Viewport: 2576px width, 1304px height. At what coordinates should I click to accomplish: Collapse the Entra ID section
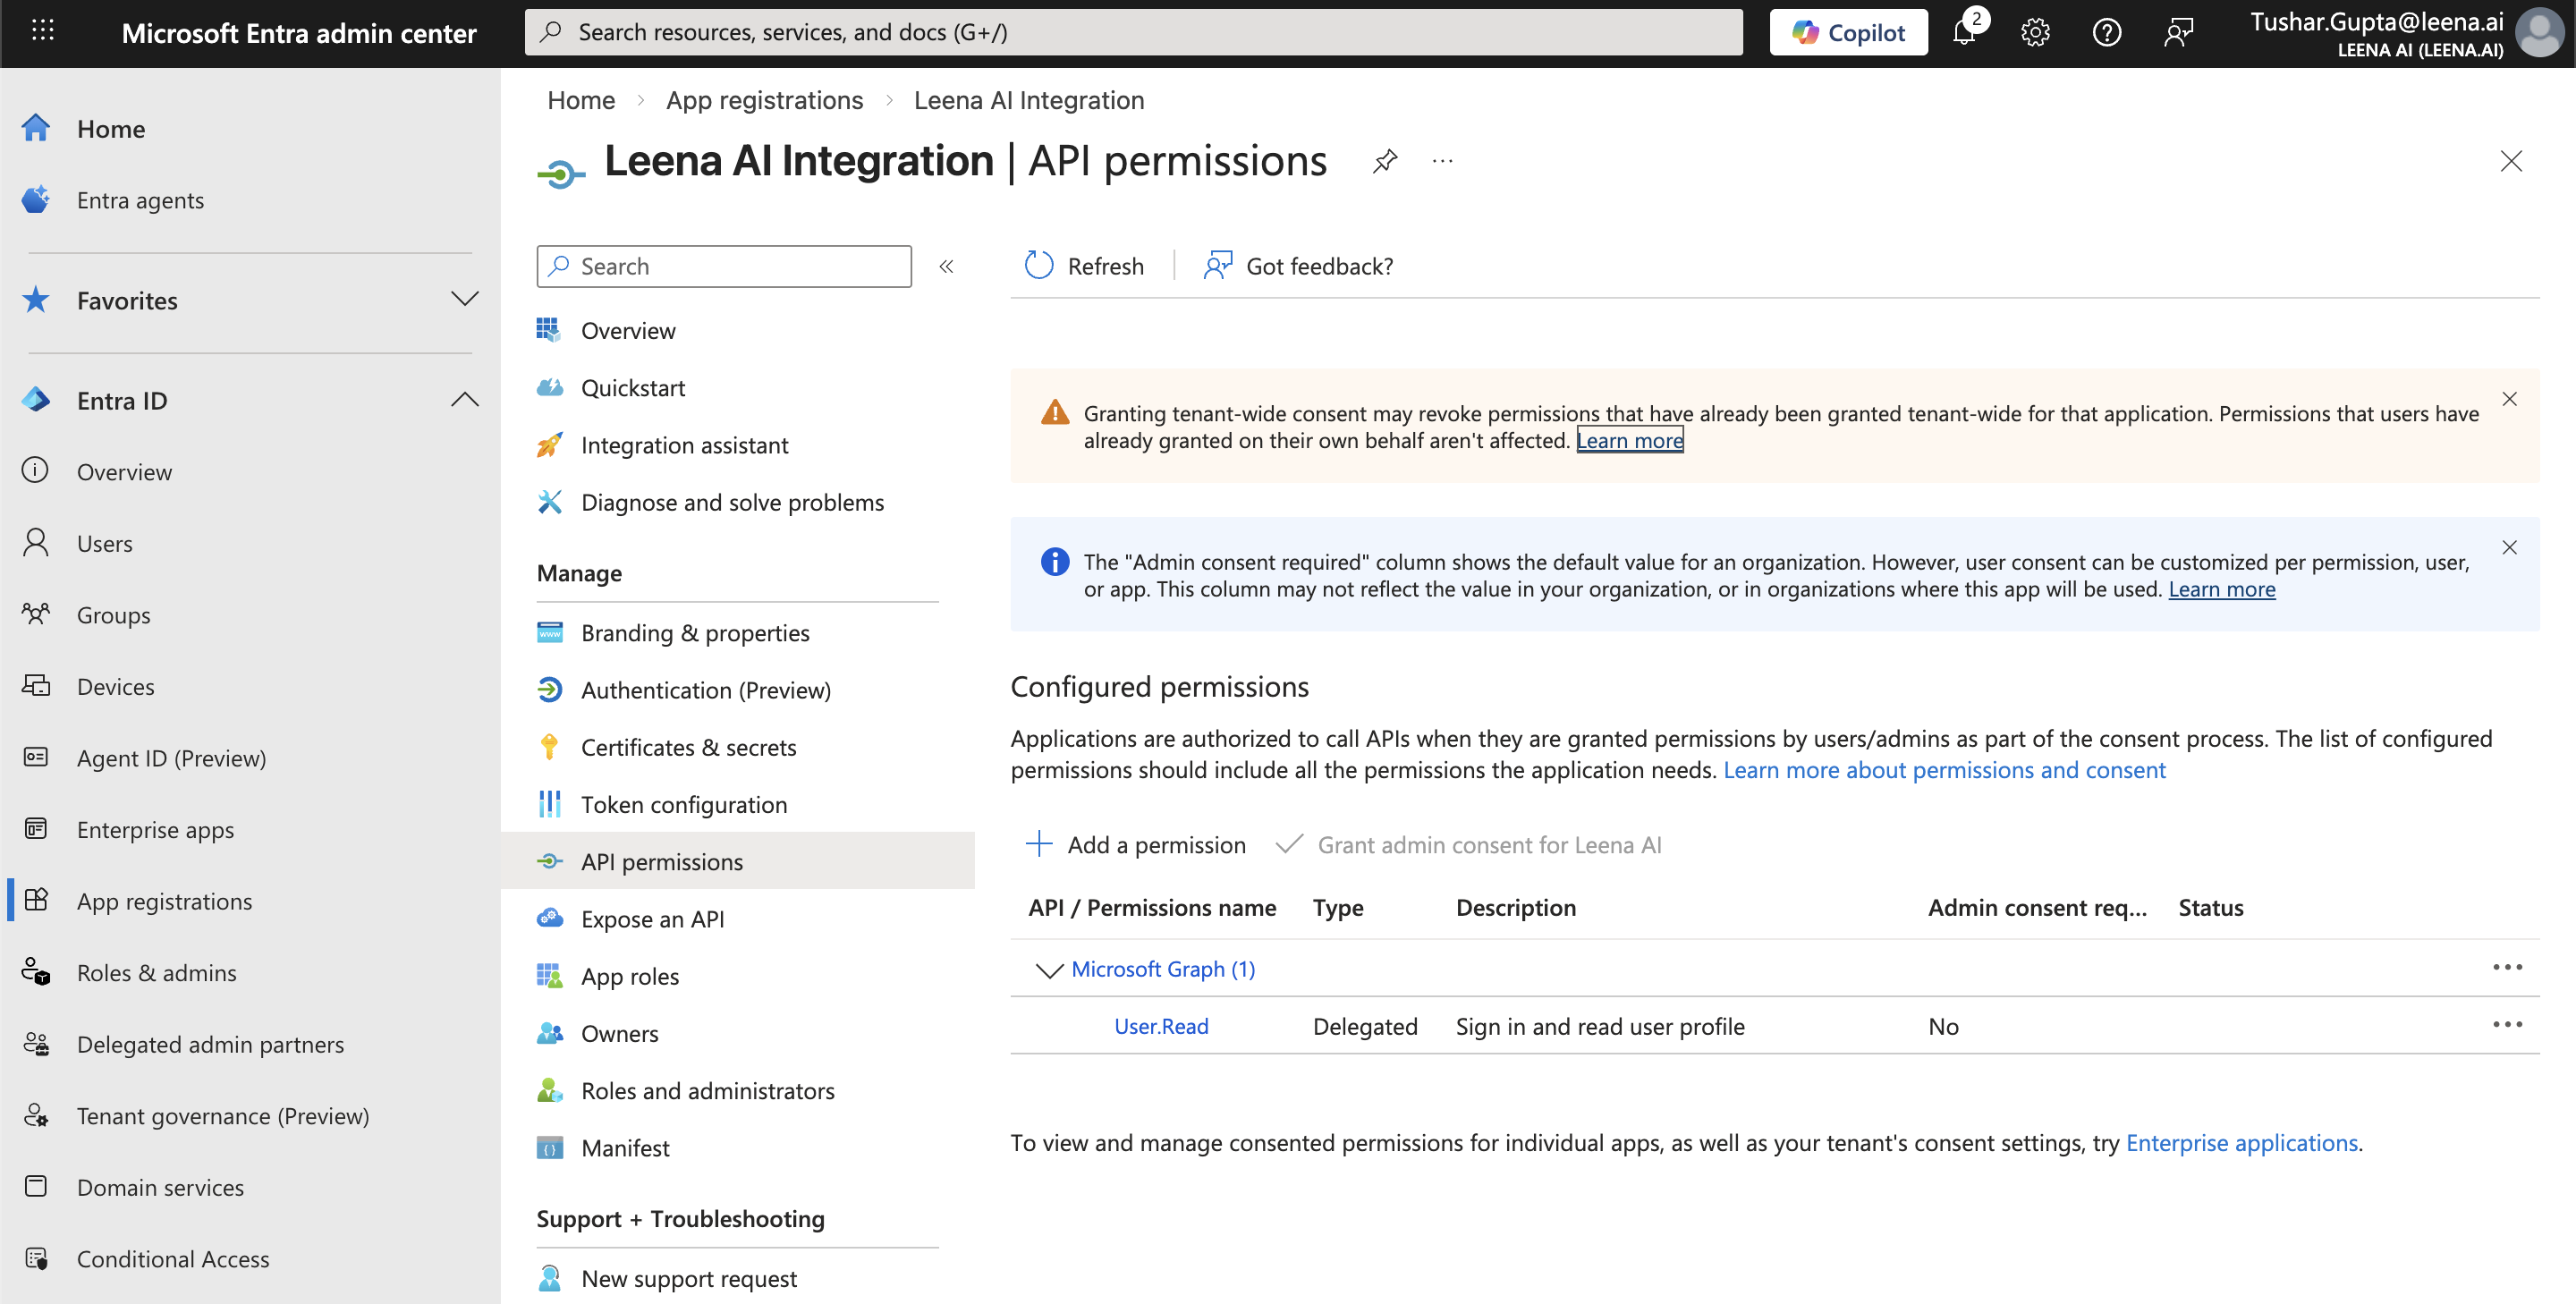pyautogui.click(x=464, y=400)
